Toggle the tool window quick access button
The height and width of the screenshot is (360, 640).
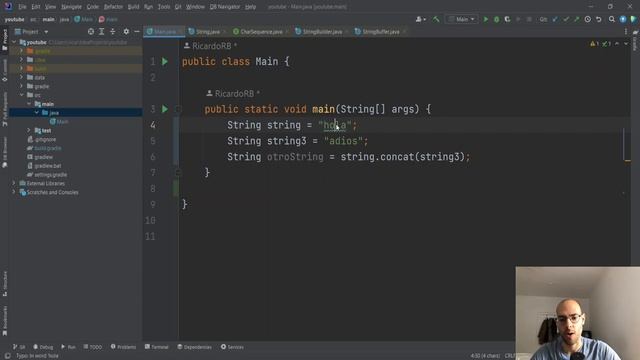pyautogui.click(x=7, y=356)
